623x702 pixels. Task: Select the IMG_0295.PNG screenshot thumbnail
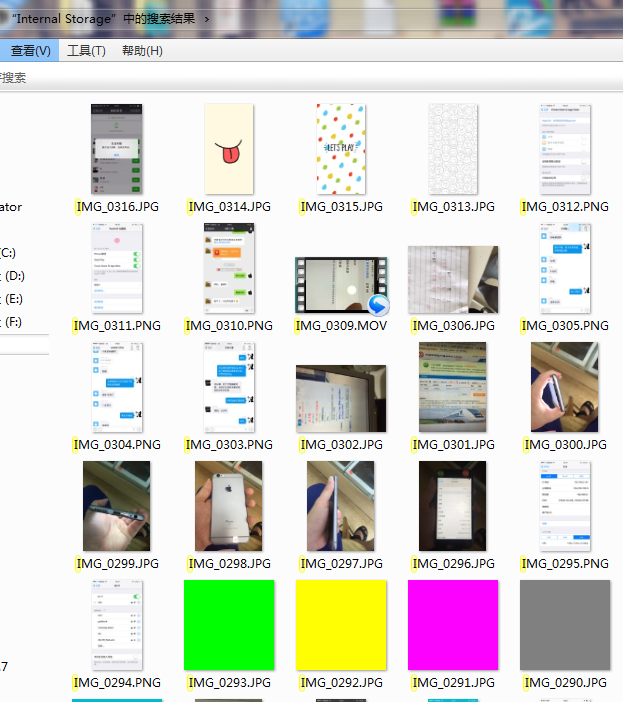pos(565,506)
